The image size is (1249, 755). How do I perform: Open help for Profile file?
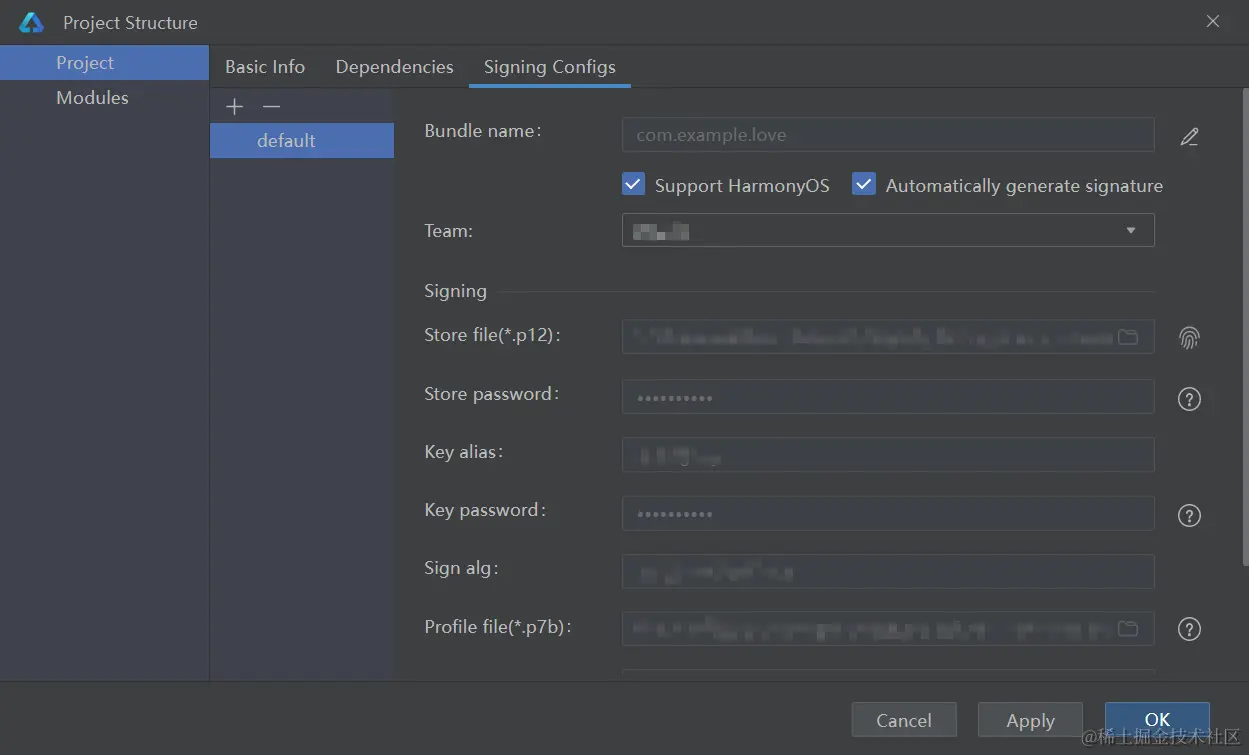pyautogui.click(x=1189, y=629)
